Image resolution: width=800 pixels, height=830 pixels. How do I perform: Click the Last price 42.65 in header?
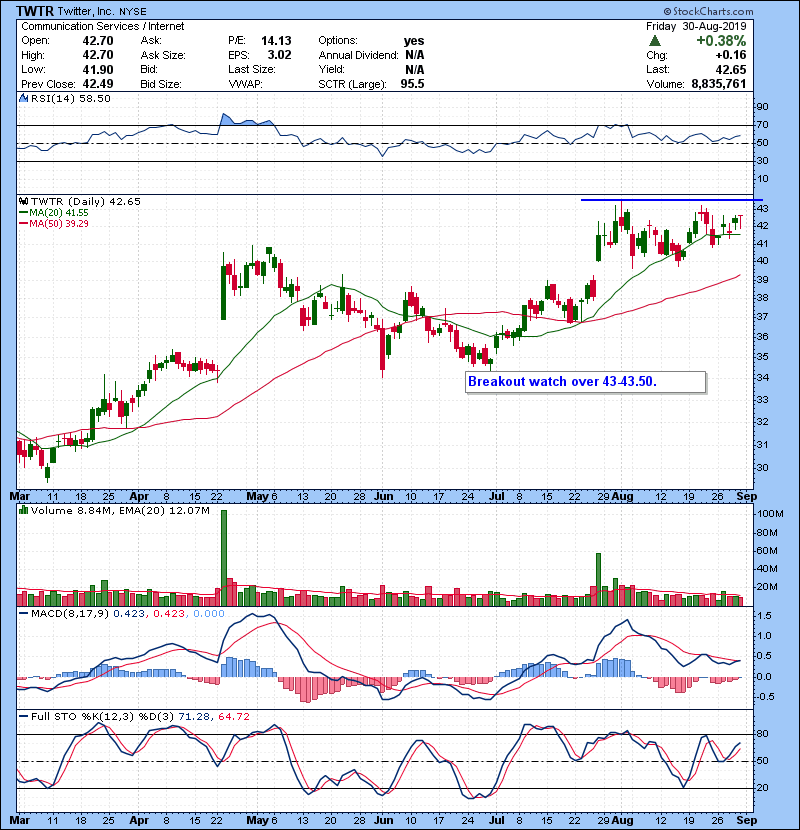click(731, 69)
